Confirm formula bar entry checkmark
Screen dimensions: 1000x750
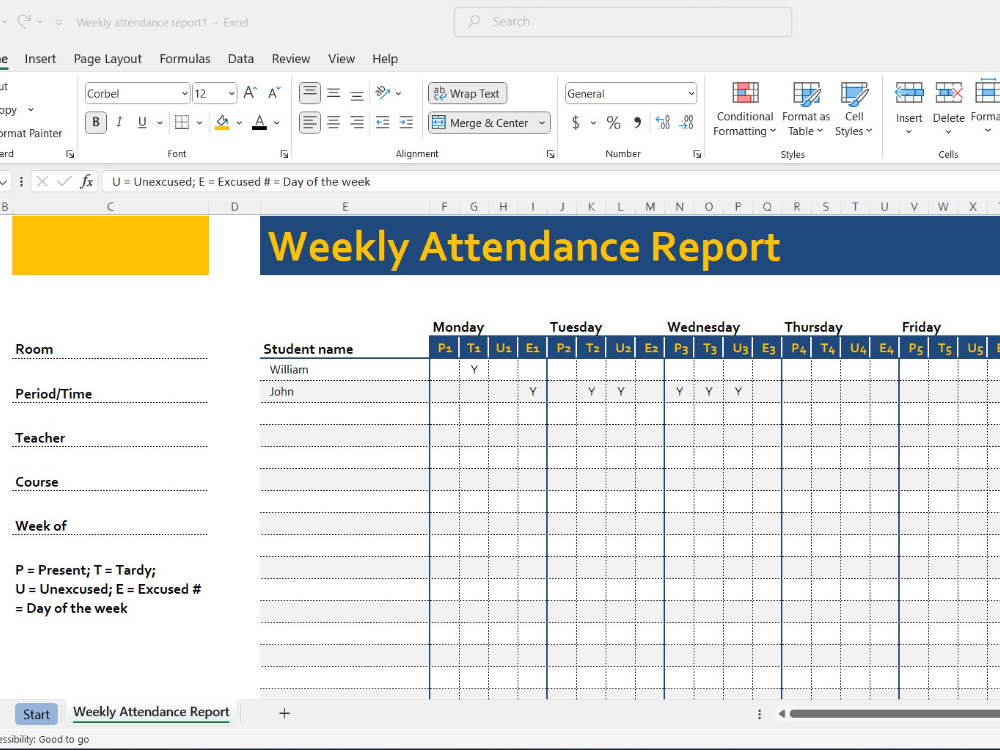pyautogui.click(x=64, y=182)
